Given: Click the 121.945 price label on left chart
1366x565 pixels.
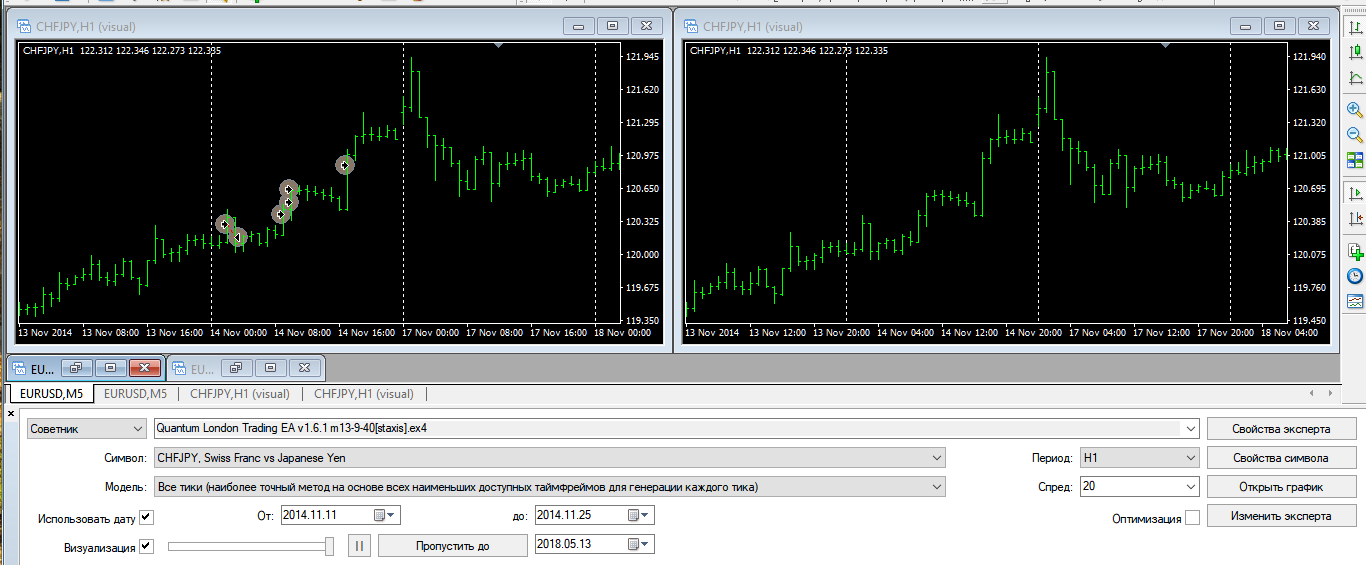Looking at the screenshot, I should coord(642,57).
